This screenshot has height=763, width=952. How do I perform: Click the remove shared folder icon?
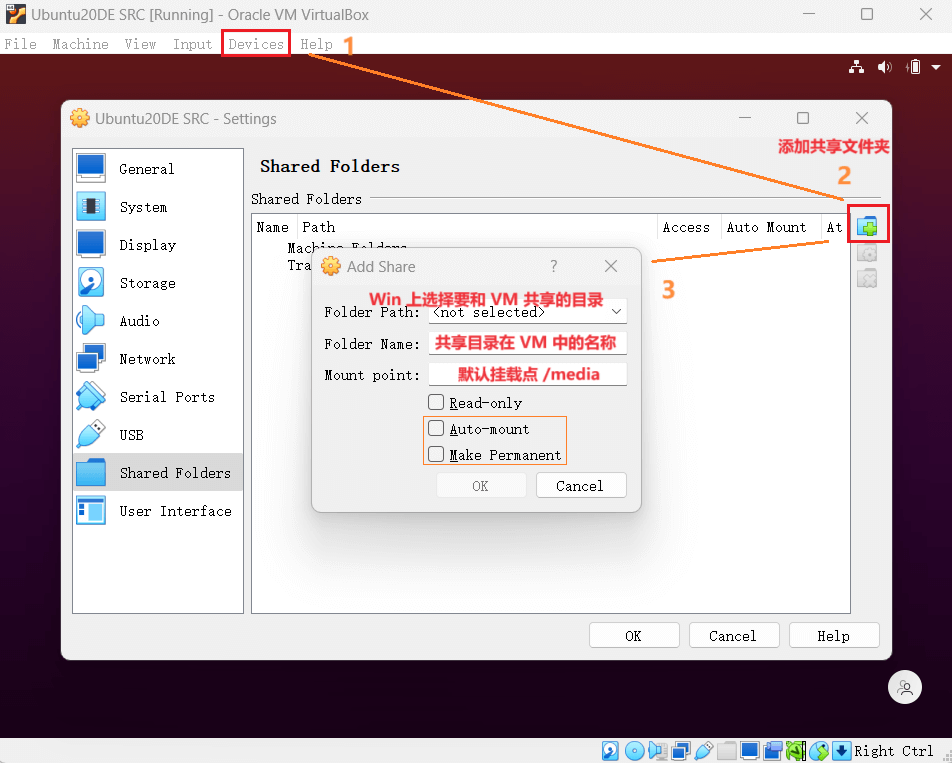coord(867,278)
